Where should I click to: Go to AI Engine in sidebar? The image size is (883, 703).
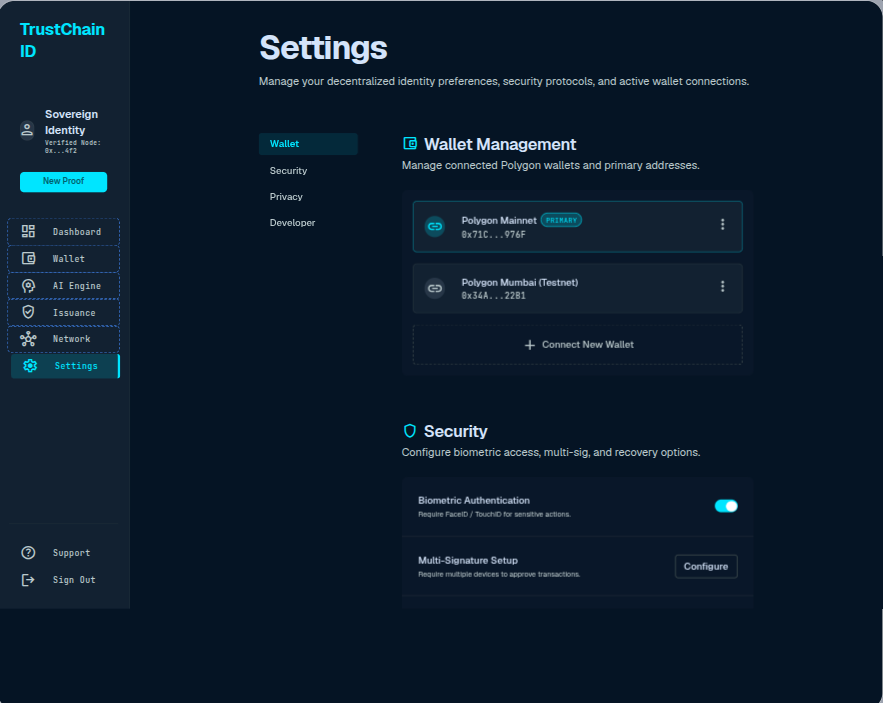63,286
